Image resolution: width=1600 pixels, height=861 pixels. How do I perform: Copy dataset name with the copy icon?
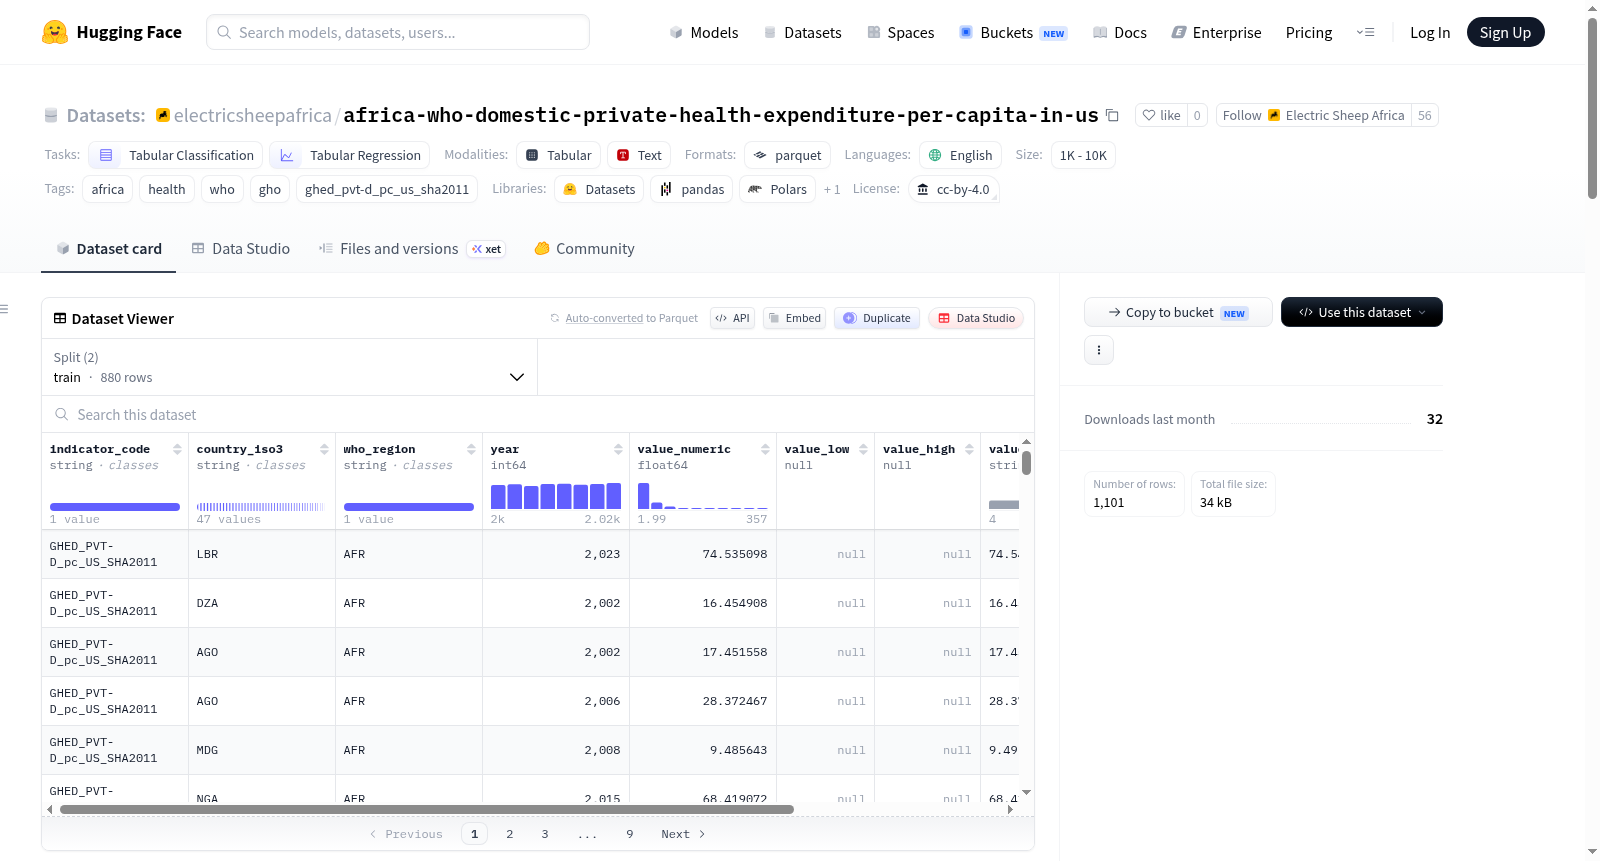[1112, 115]
